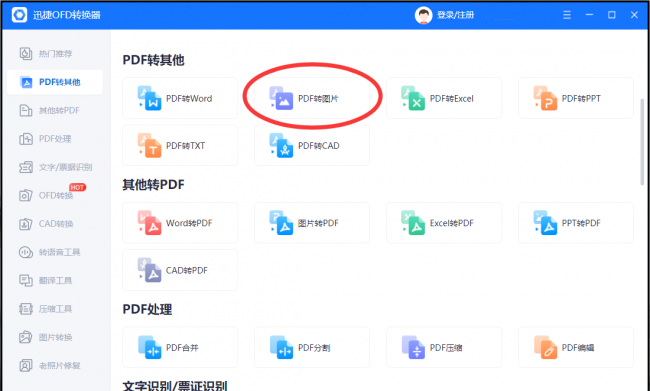
Task: Open the PDF合并 merge tool
Action: click(180, 347)
